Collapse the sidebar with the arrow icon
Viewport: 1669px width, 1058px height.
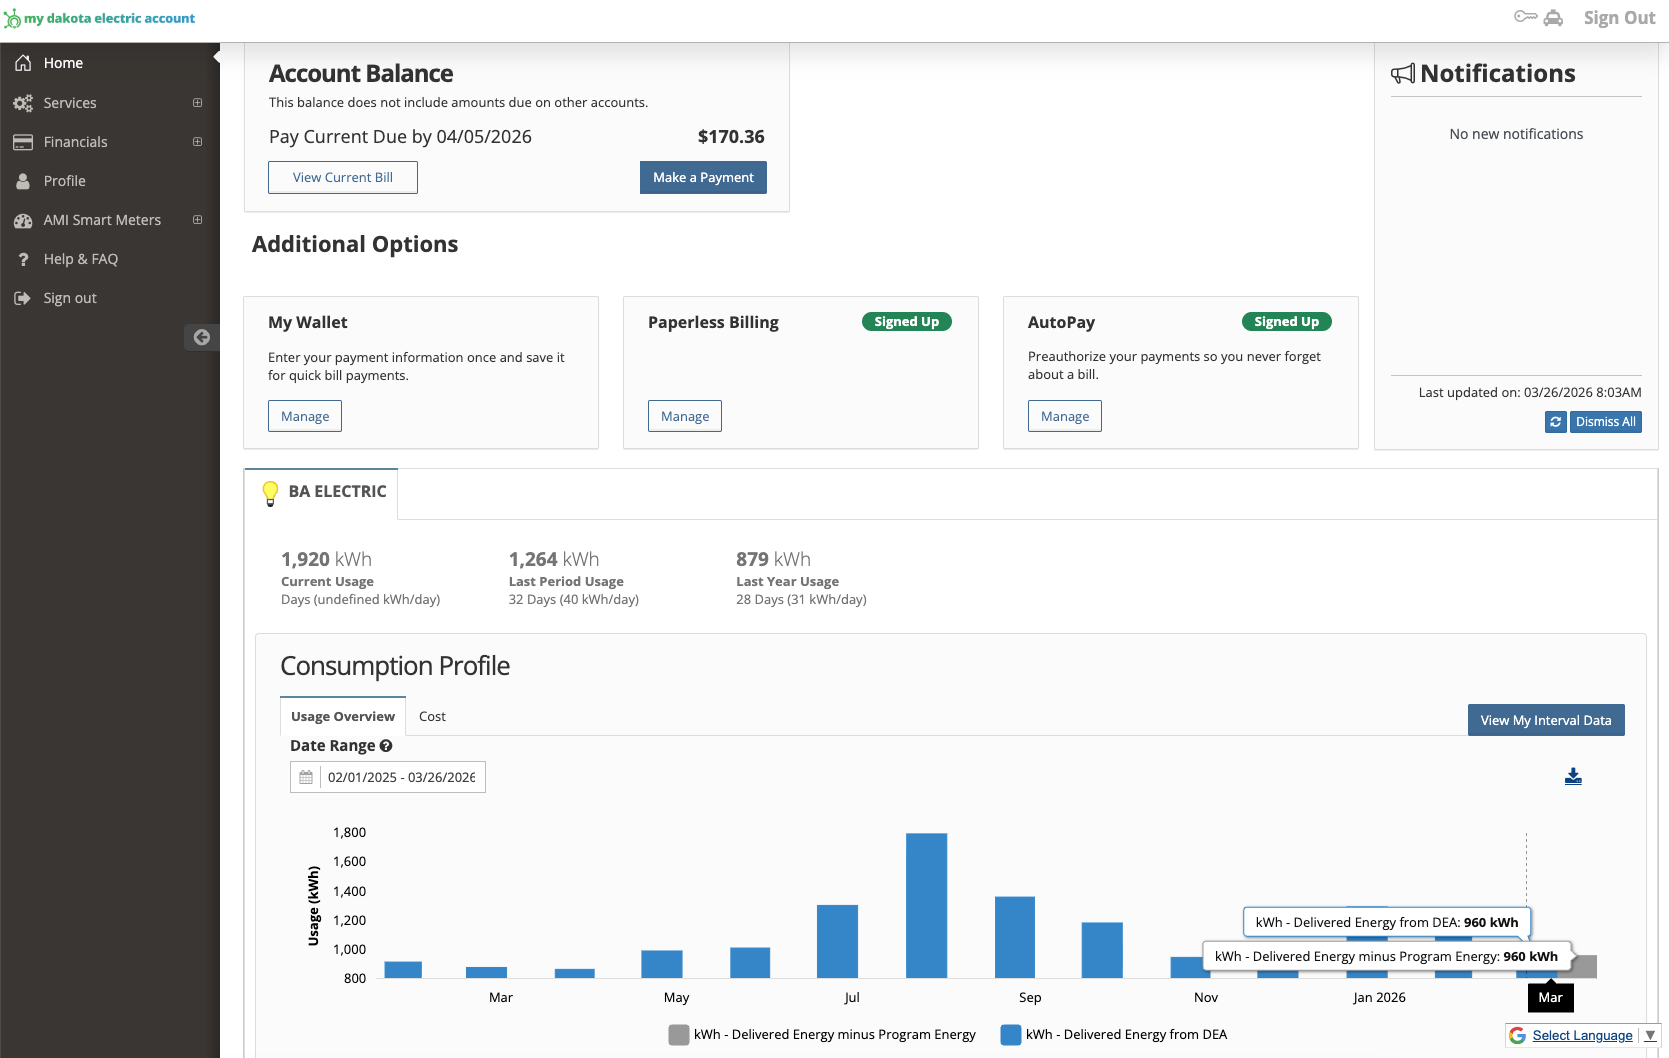pos(201,337)
